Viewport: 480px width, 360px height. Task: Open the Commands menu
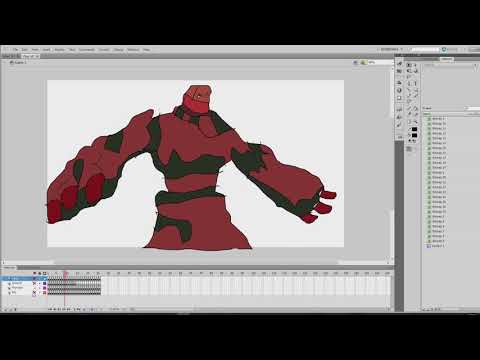click(x=87, y=49)
